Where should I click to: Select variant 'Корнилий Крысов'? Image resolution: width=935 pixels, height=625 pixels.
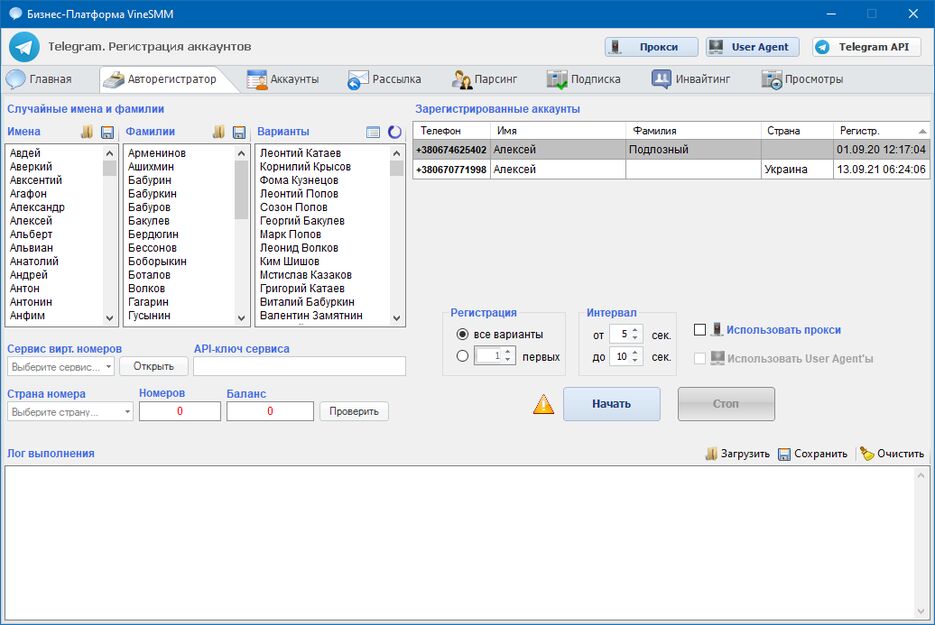point(305,167)
